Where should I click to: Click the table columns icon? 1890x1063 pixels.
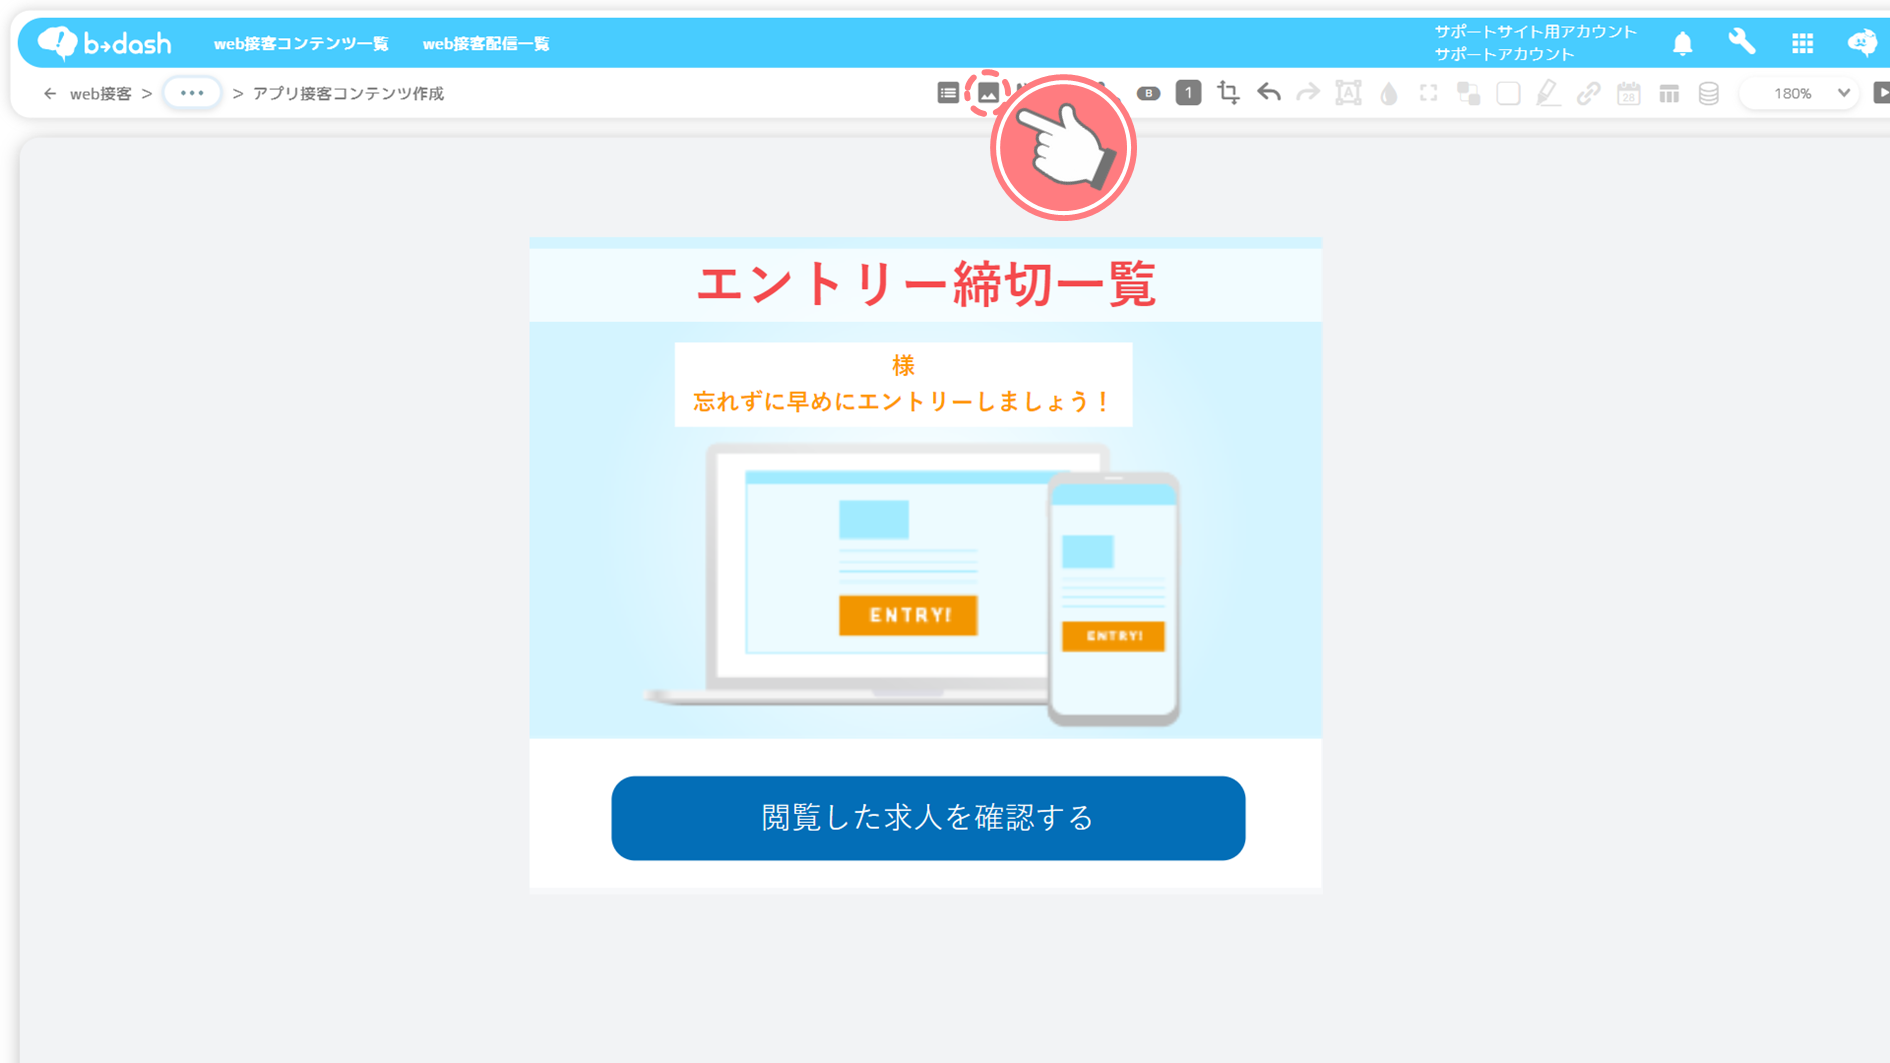click(1669, 93)
